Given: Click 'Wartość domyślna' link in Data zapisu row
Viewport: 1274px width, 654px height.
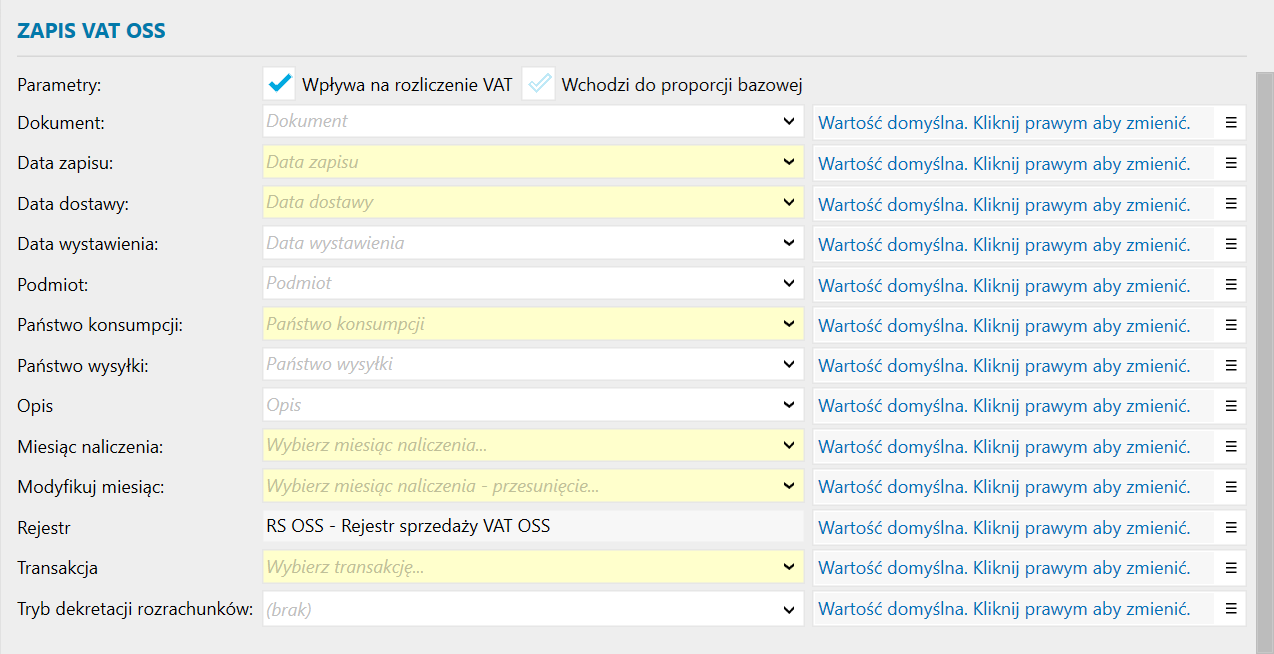Looking at the screenshot, I should point(1004,163).
